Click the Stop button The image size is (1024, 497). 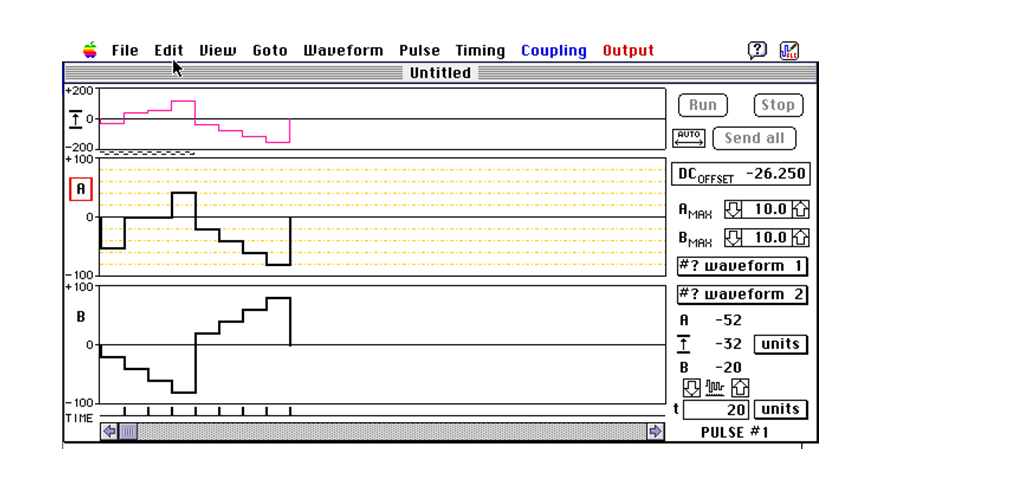pos(778,105)
